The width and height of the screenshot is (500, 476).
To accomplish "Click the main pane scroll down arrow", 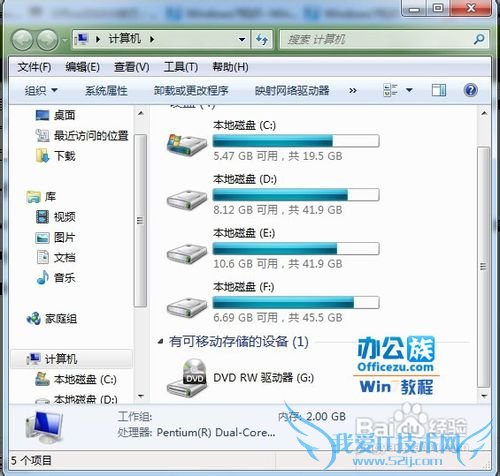I will [484, 396].
